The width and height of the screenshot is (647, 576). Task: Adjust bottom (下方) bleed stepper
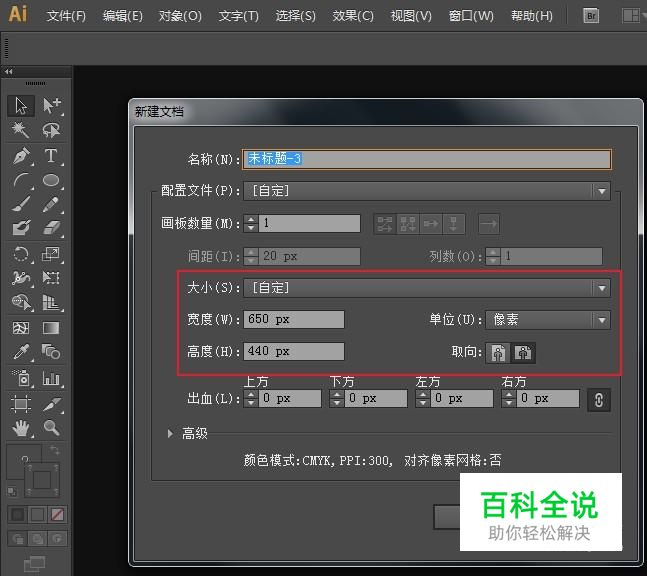pos(336,398)
